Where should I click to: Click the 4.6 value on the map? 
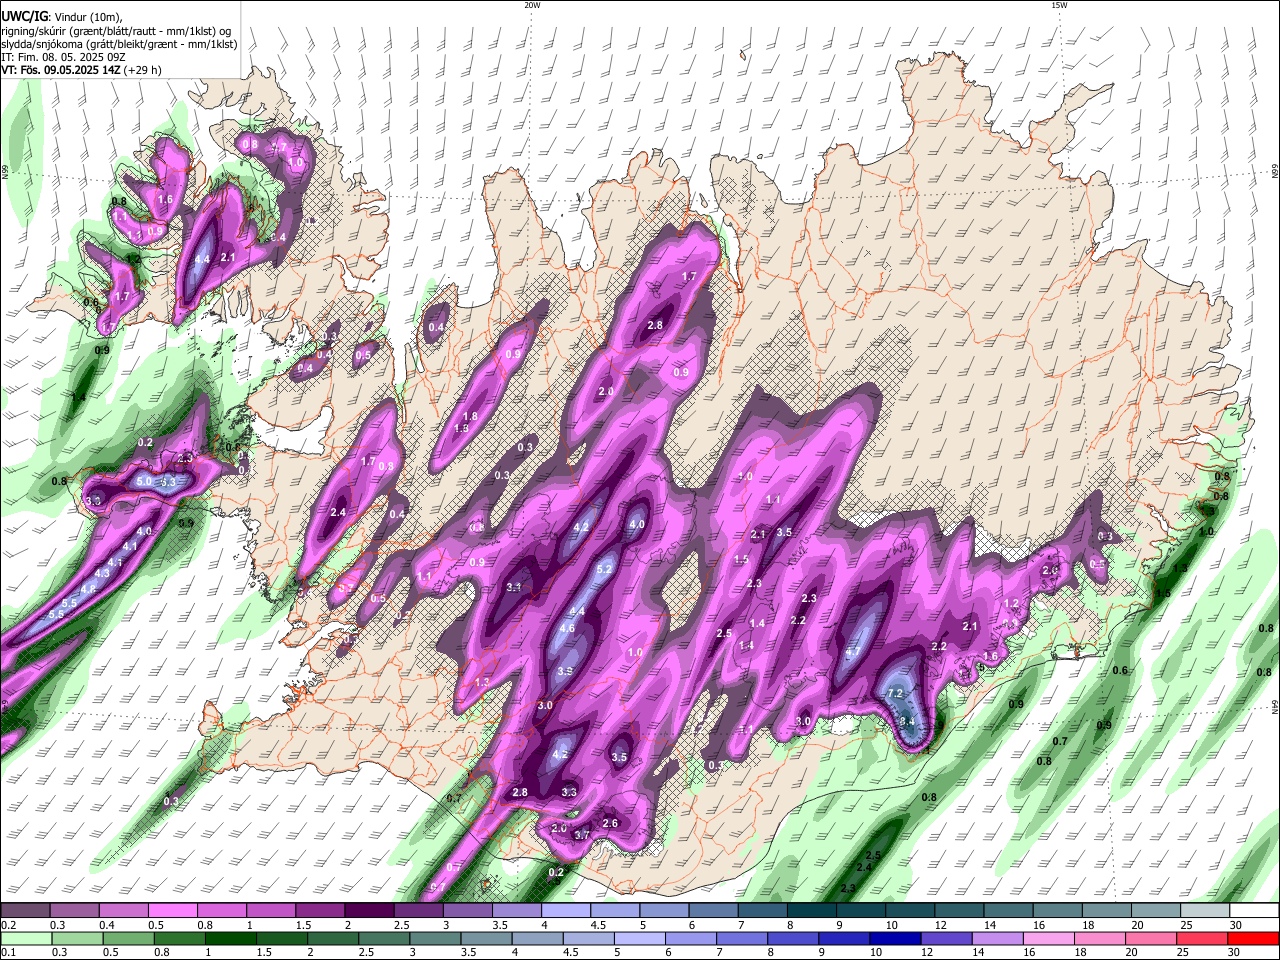click(x=567, y=628)
